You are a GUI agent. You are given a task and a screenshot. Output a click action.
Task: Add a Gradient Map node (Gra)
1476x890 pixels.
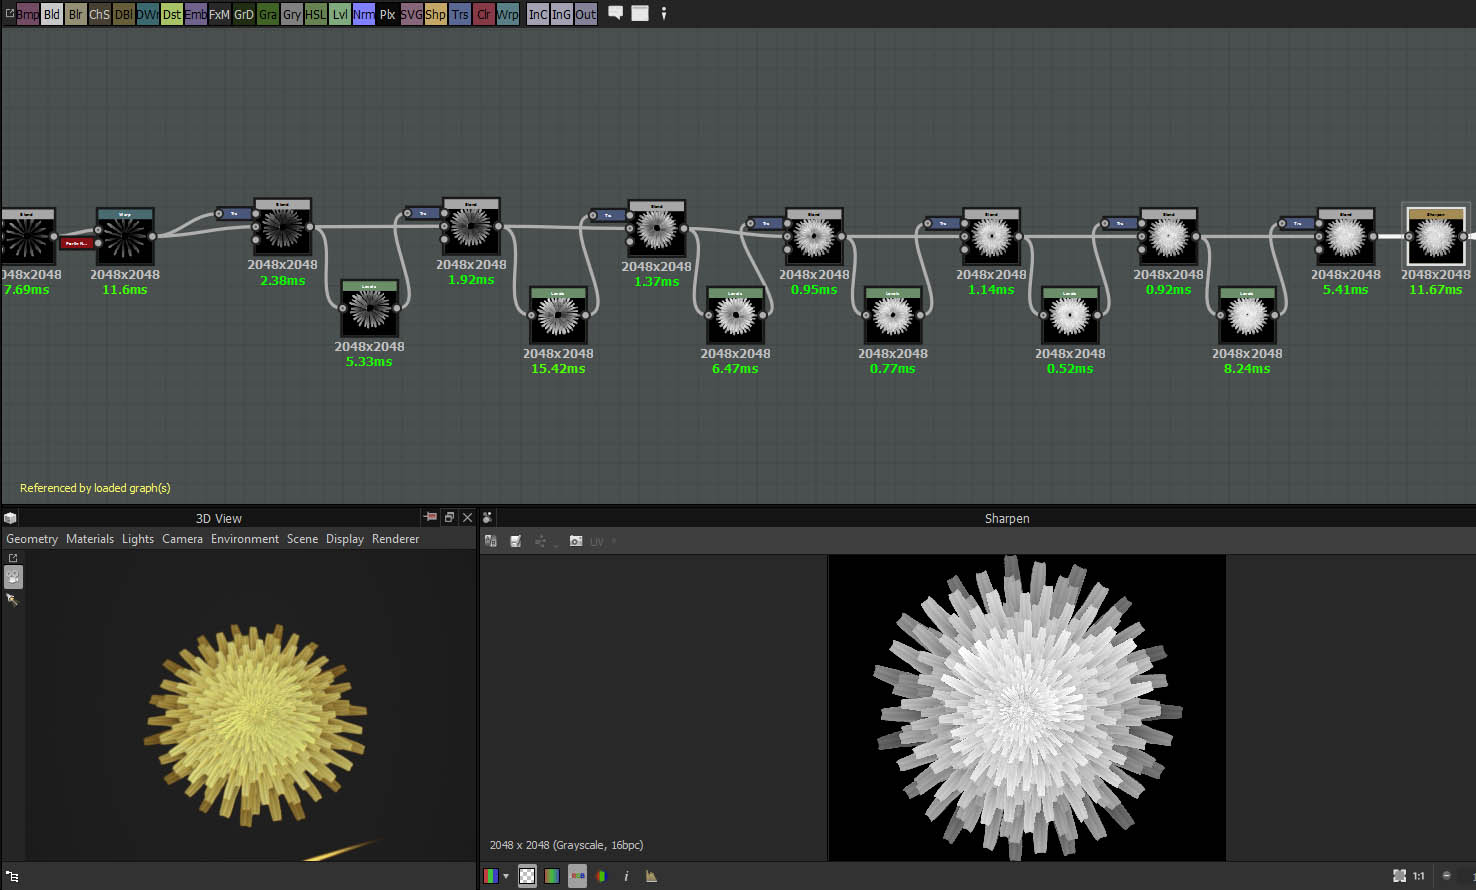click(267, 14)
